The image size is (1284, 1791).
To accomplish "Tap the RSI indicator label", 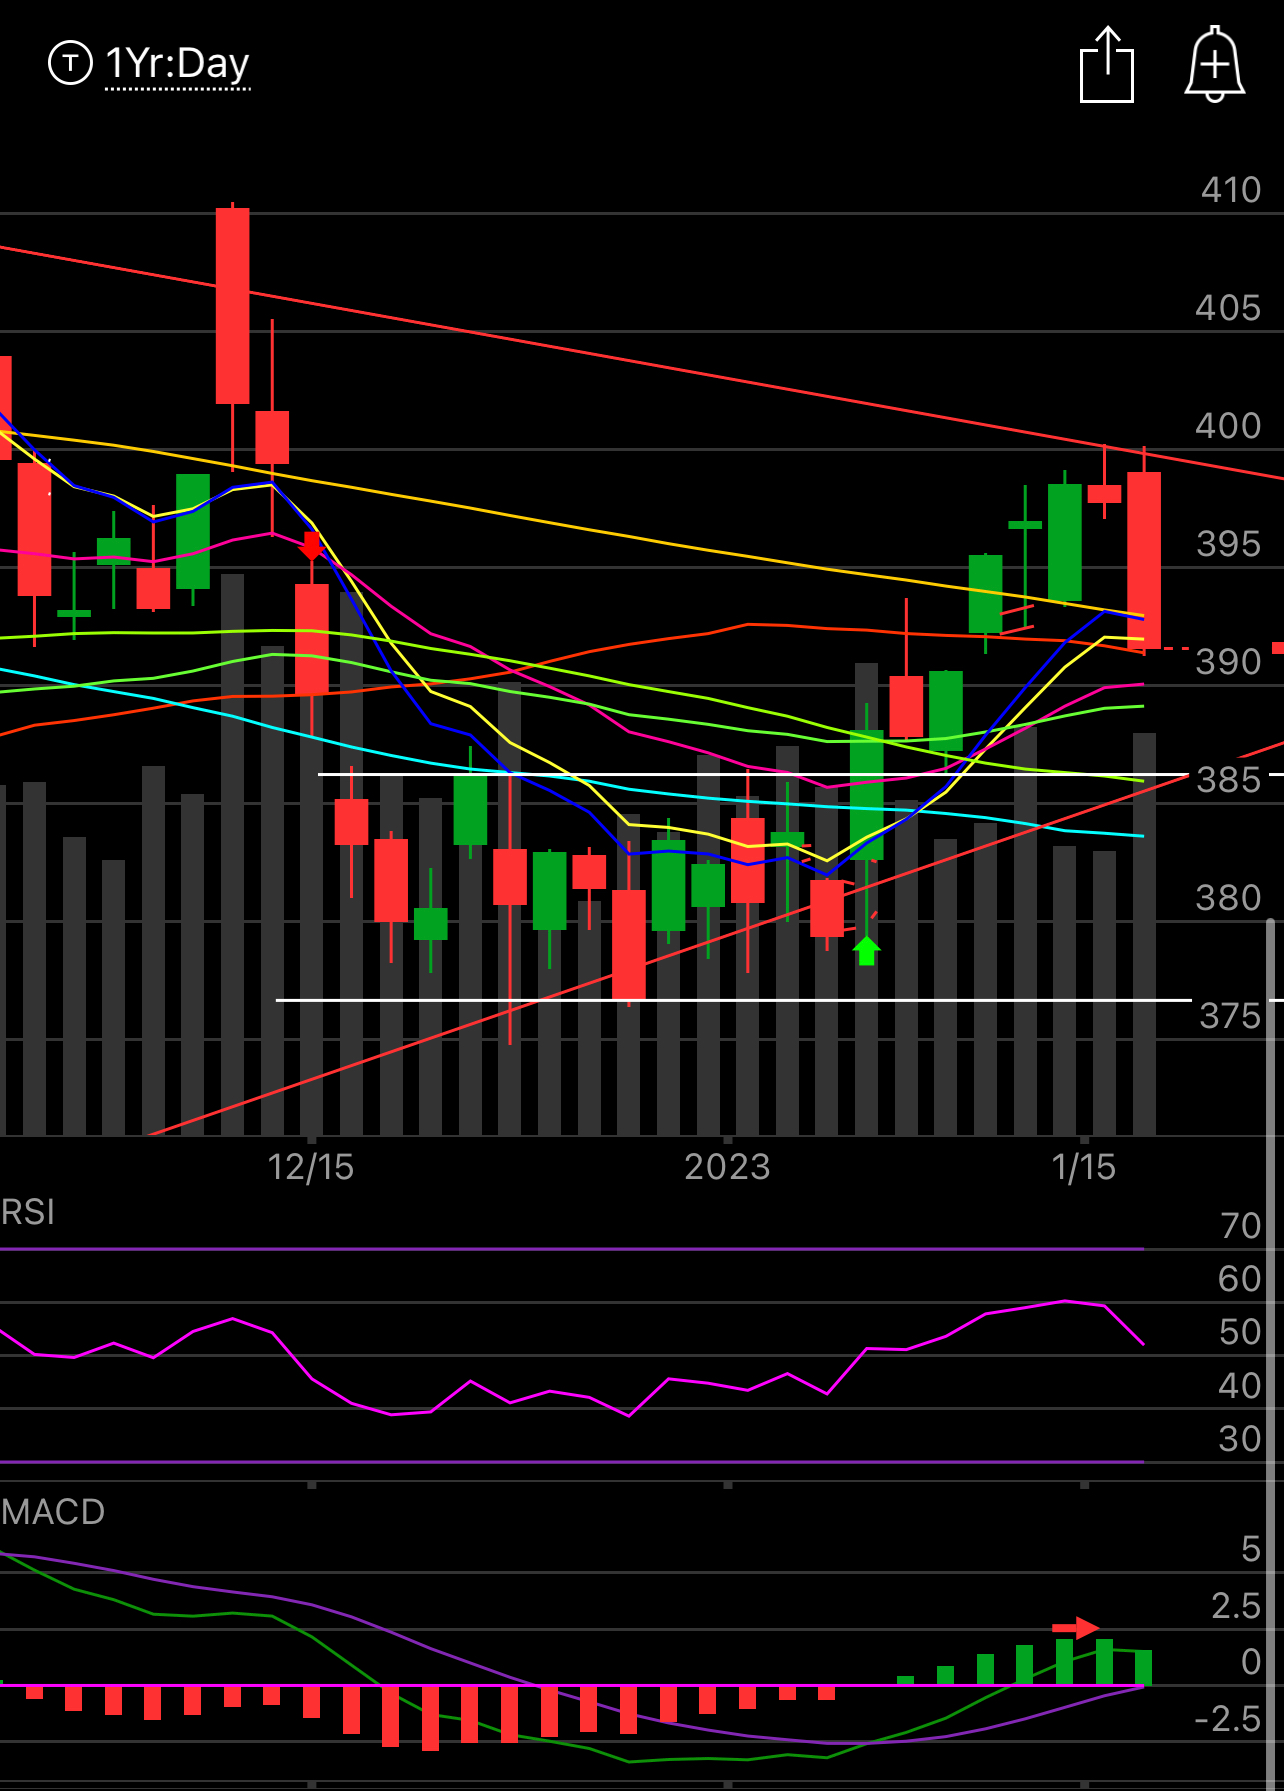I will pyautogui.click(x=28, y=1212).
